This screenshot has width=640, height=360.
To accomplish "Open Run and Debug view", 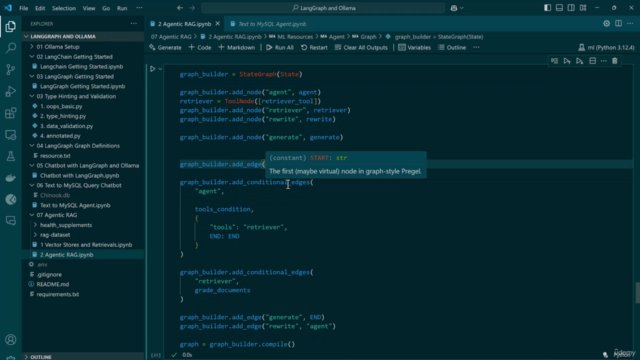I will tap(11, 91).
